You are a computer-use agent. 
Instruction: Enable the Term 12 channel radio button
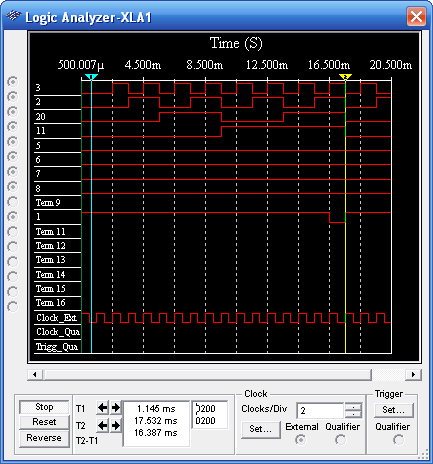(x=13, y=247)
